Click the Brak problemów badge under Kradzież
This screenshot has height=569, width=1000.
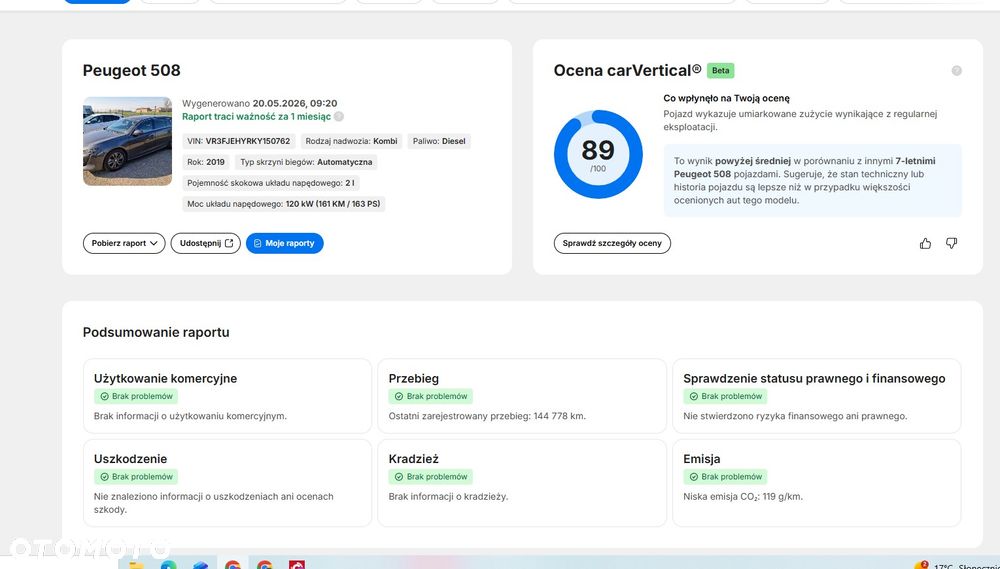coord(430,477)
